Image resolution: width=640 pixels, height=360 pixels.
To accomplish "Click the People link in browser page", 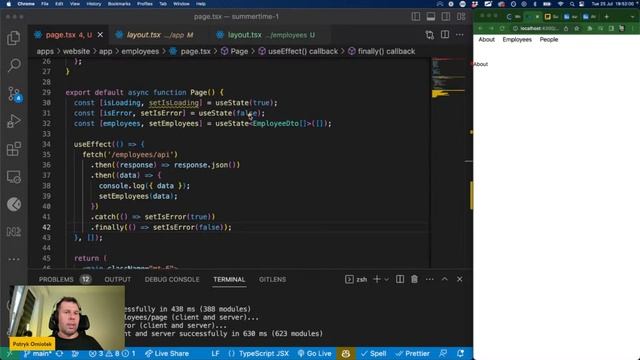I will coord(549,40).
